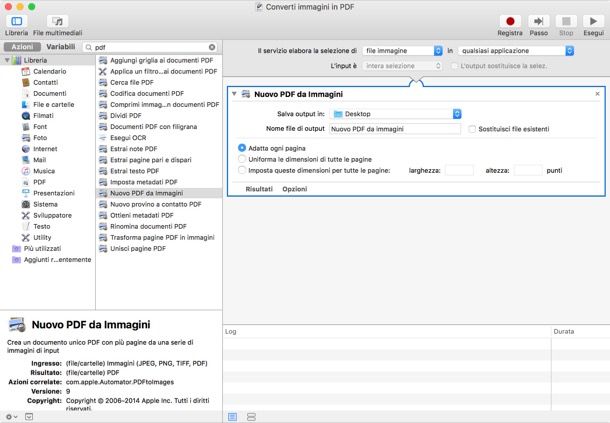This screenshot has height=423, width=610.
Task: Open file immagine dropdown
Action: (x=402, y=51)
